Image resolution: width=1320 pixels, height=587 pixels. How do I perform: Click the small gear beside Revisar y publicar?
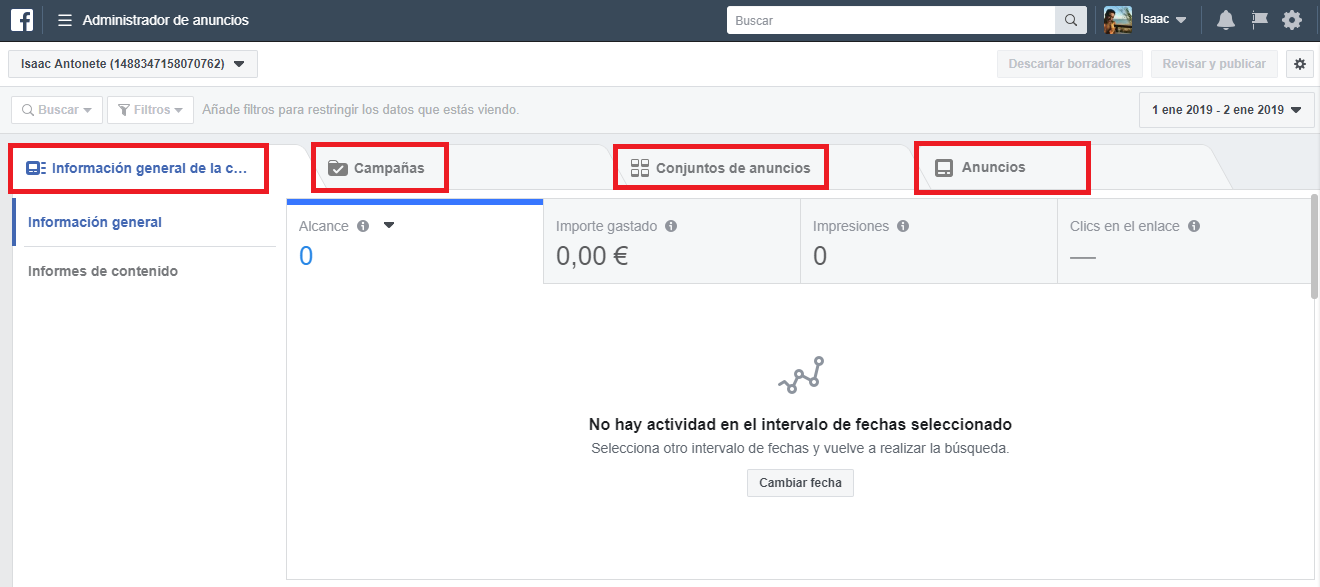(1299, 64)
